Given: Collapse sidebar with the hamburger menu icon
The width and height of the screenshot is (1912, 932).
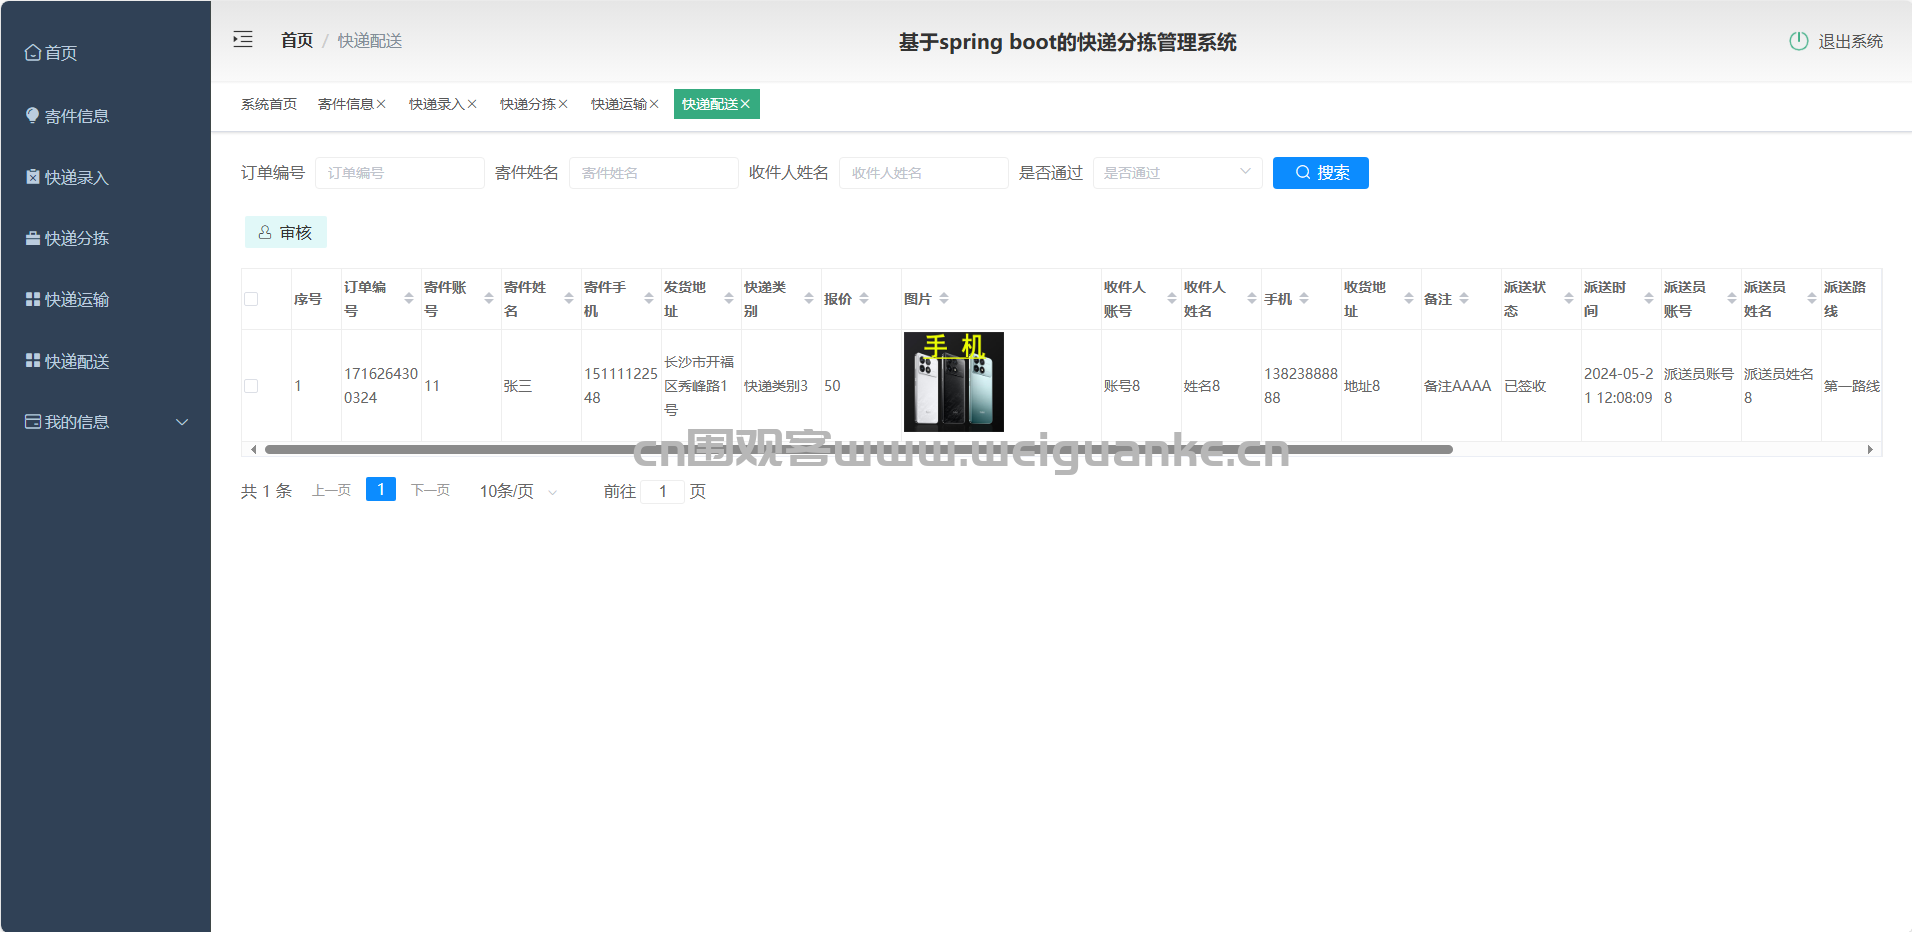Looking at the screenshot, I should tap(243, 40).
